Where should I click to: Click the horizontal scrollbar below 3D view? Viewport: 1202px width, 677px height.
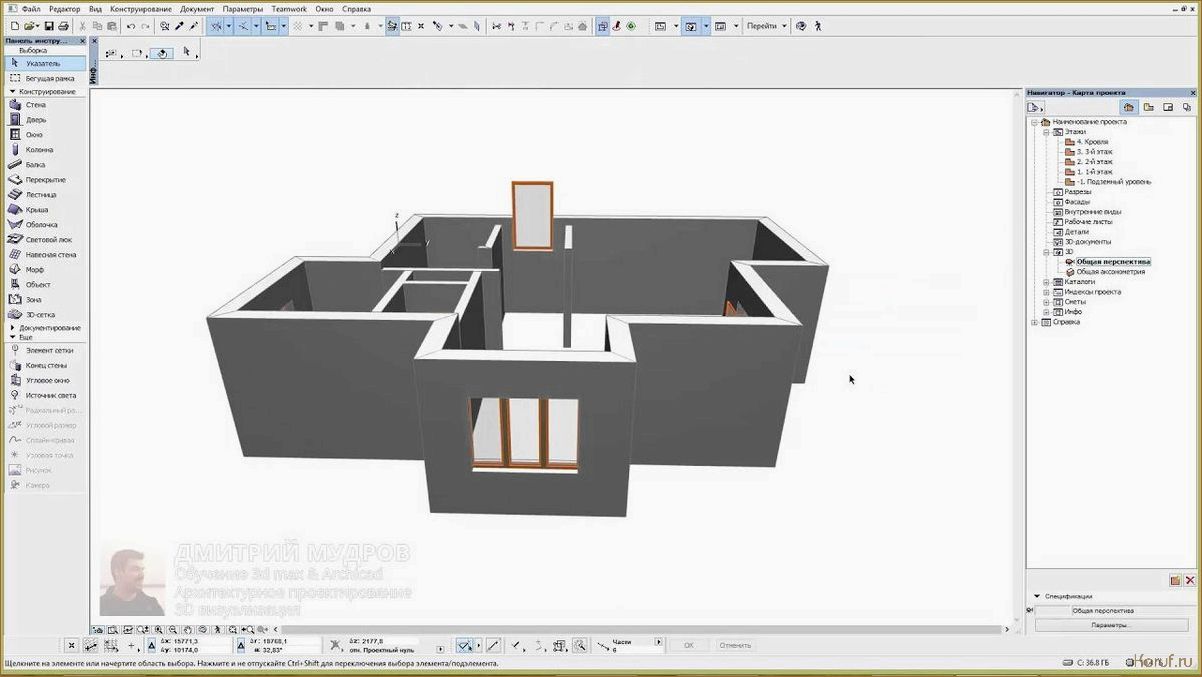tap(640, 630)
